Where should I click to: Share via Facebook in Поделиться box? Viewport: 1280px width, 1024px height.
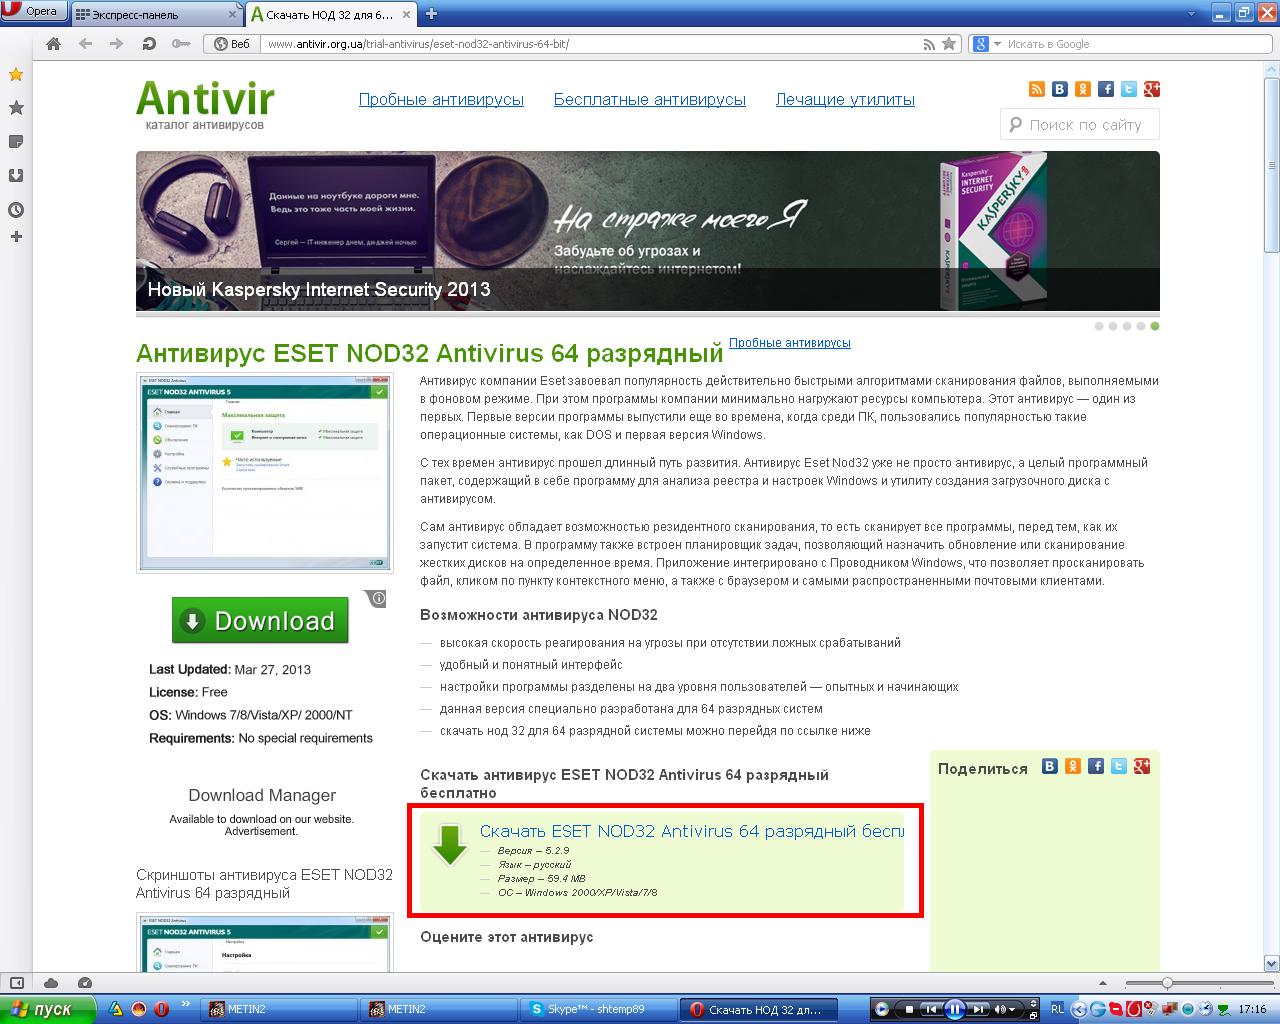pos(1096,766)
